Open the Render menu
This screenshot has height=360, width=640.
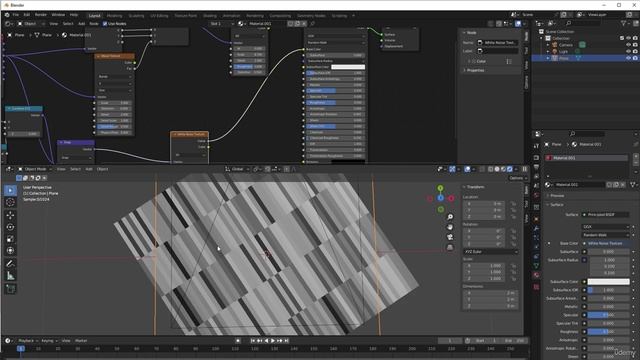pos(41,15)
